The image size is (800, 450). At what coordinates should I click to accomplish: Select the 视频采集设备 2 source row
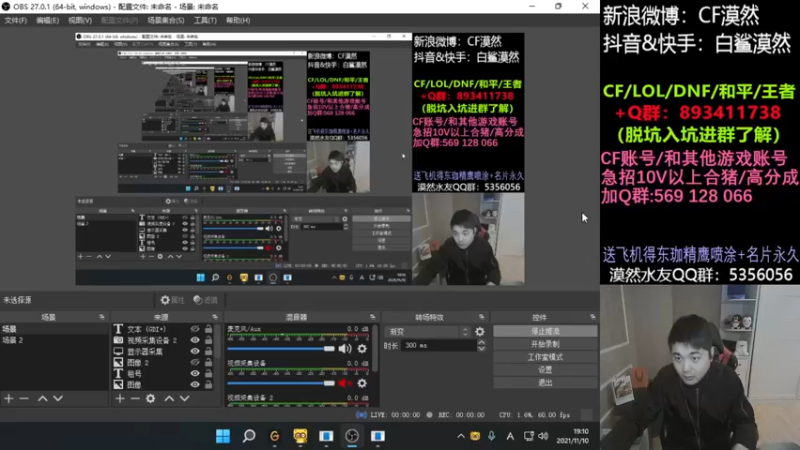point(163,340)
